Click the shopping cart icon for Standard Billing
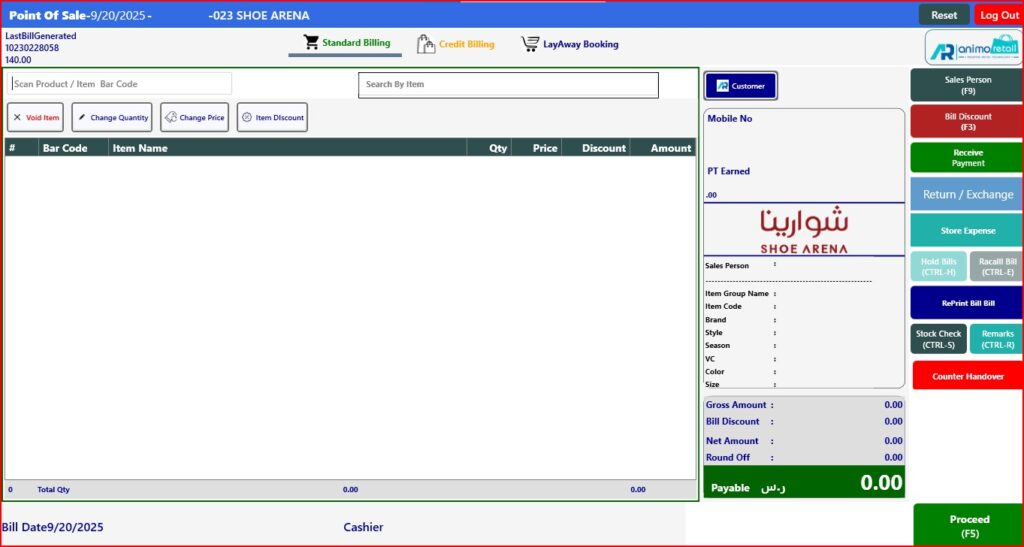The width and height of the screenshot is (1024, 547). 311,43
